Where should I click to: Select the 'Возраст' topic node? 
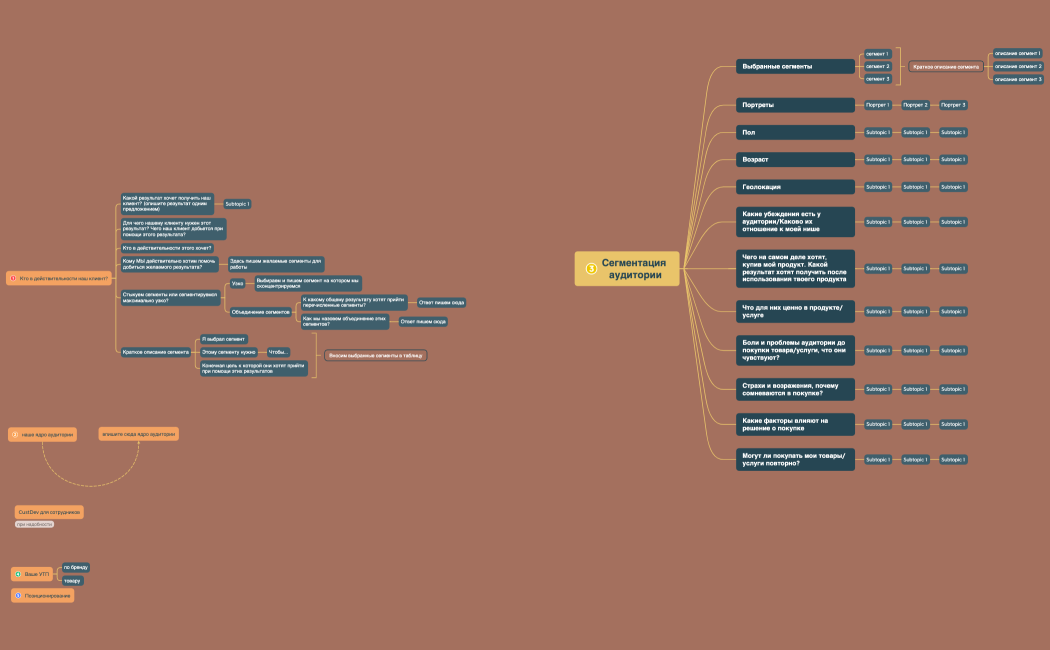[795, 159]
